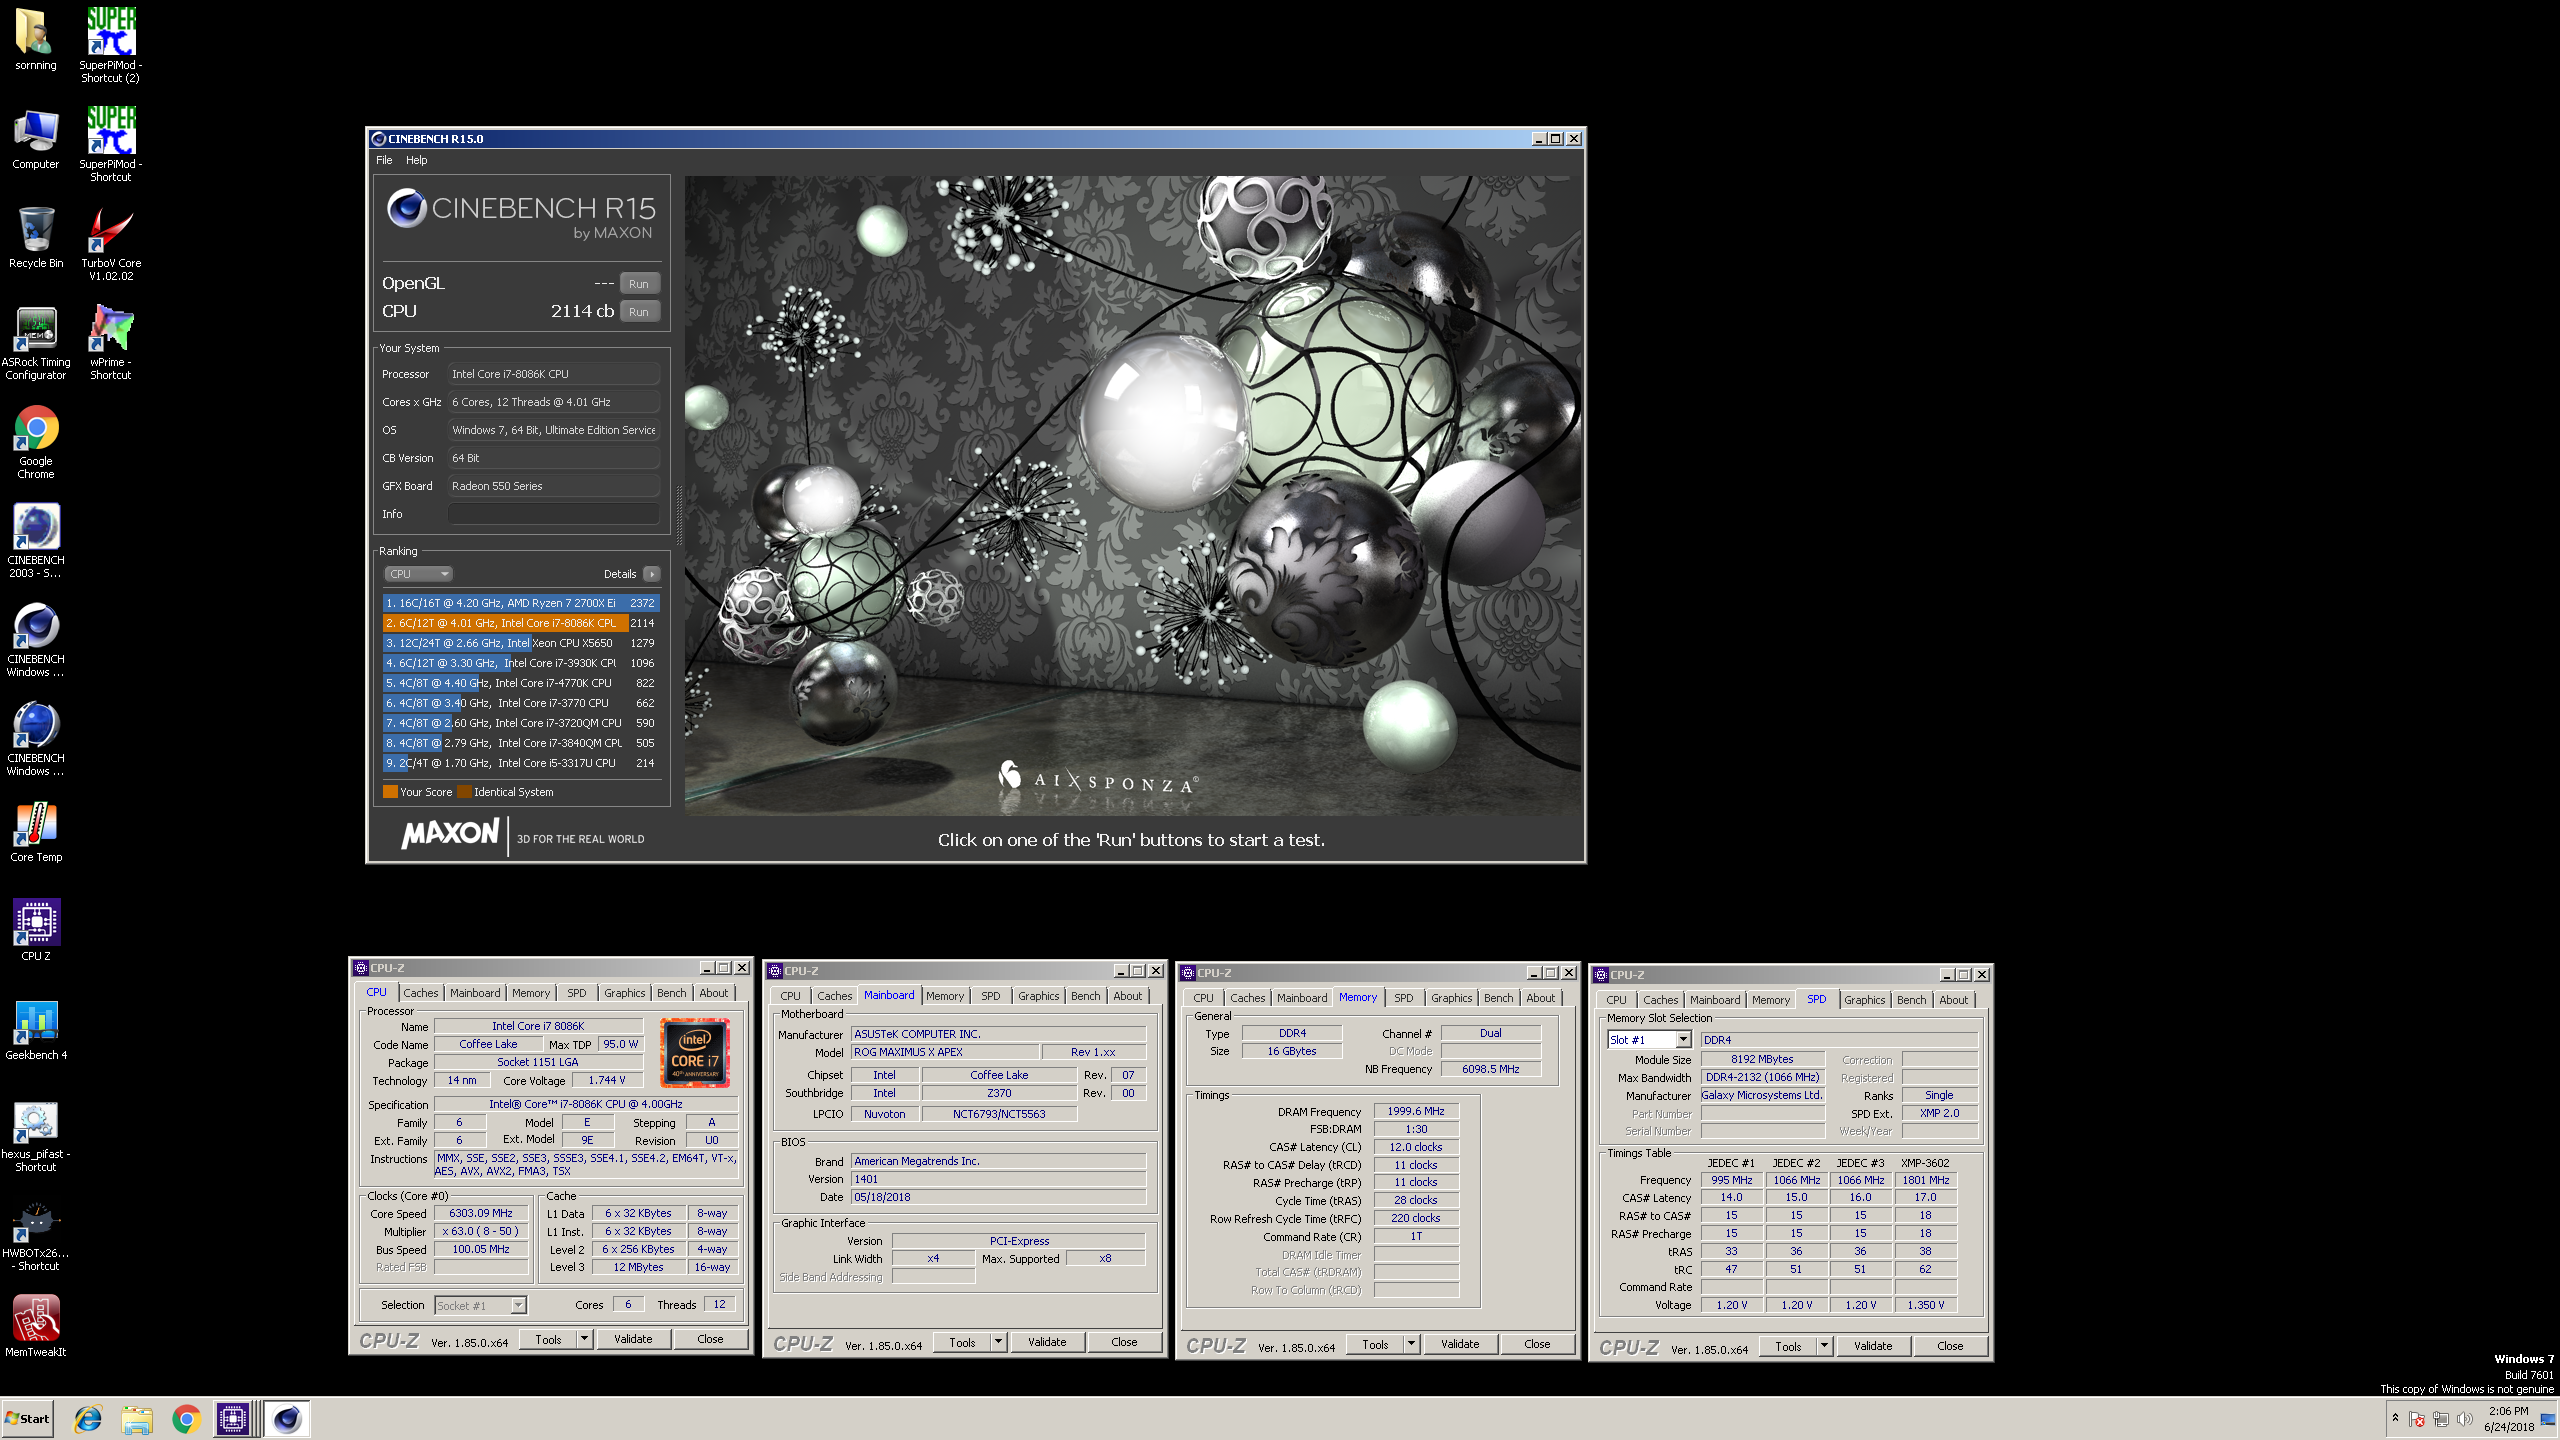Run the OpenGL benchmark
The image size is (2560, 1440).
(x=639, y=284)
